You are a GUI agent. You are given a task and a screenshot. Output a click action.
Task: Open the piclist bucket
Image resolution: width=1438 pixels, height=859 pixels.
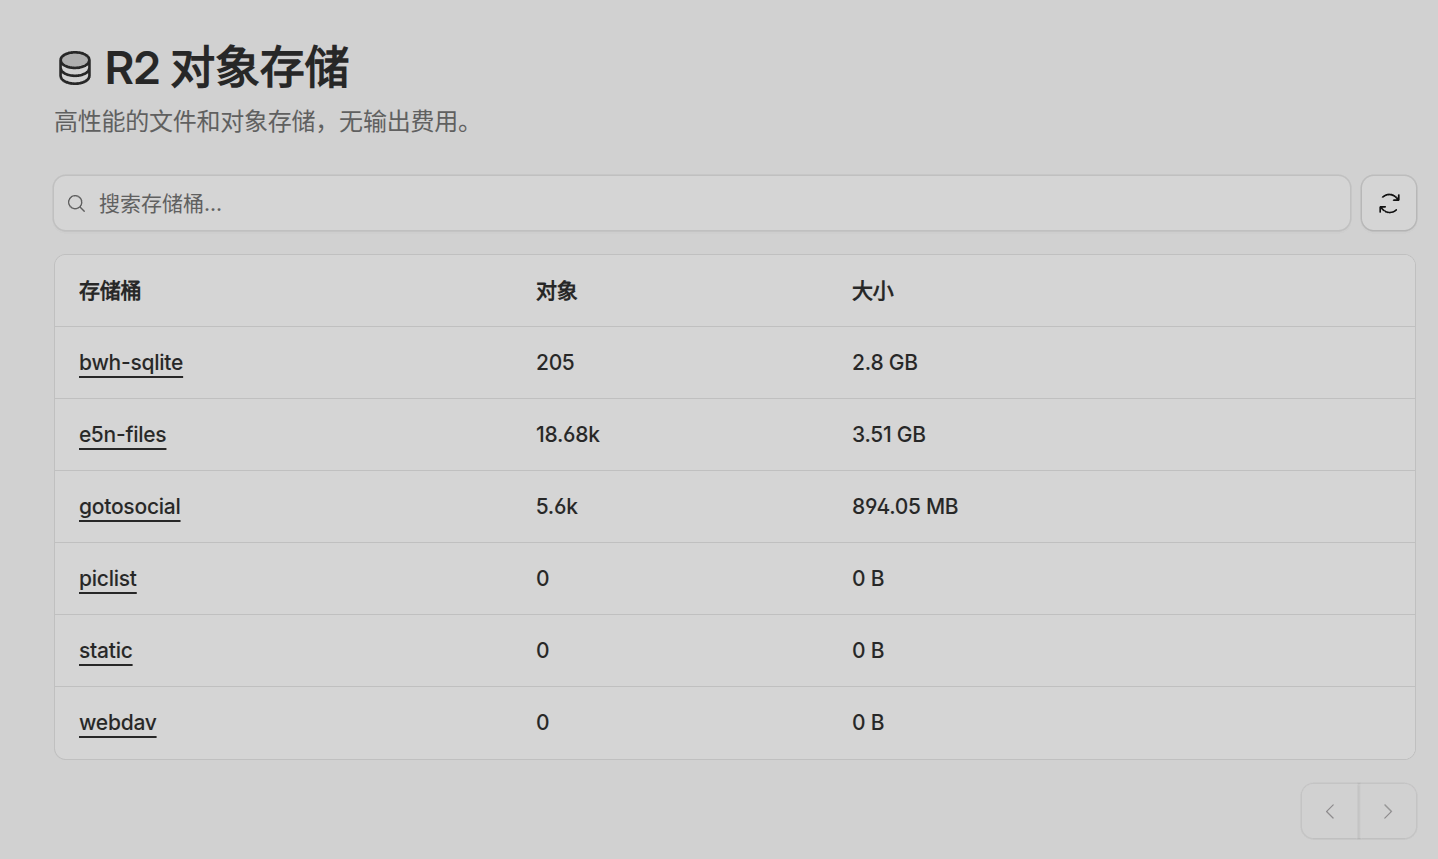point(108,578)
